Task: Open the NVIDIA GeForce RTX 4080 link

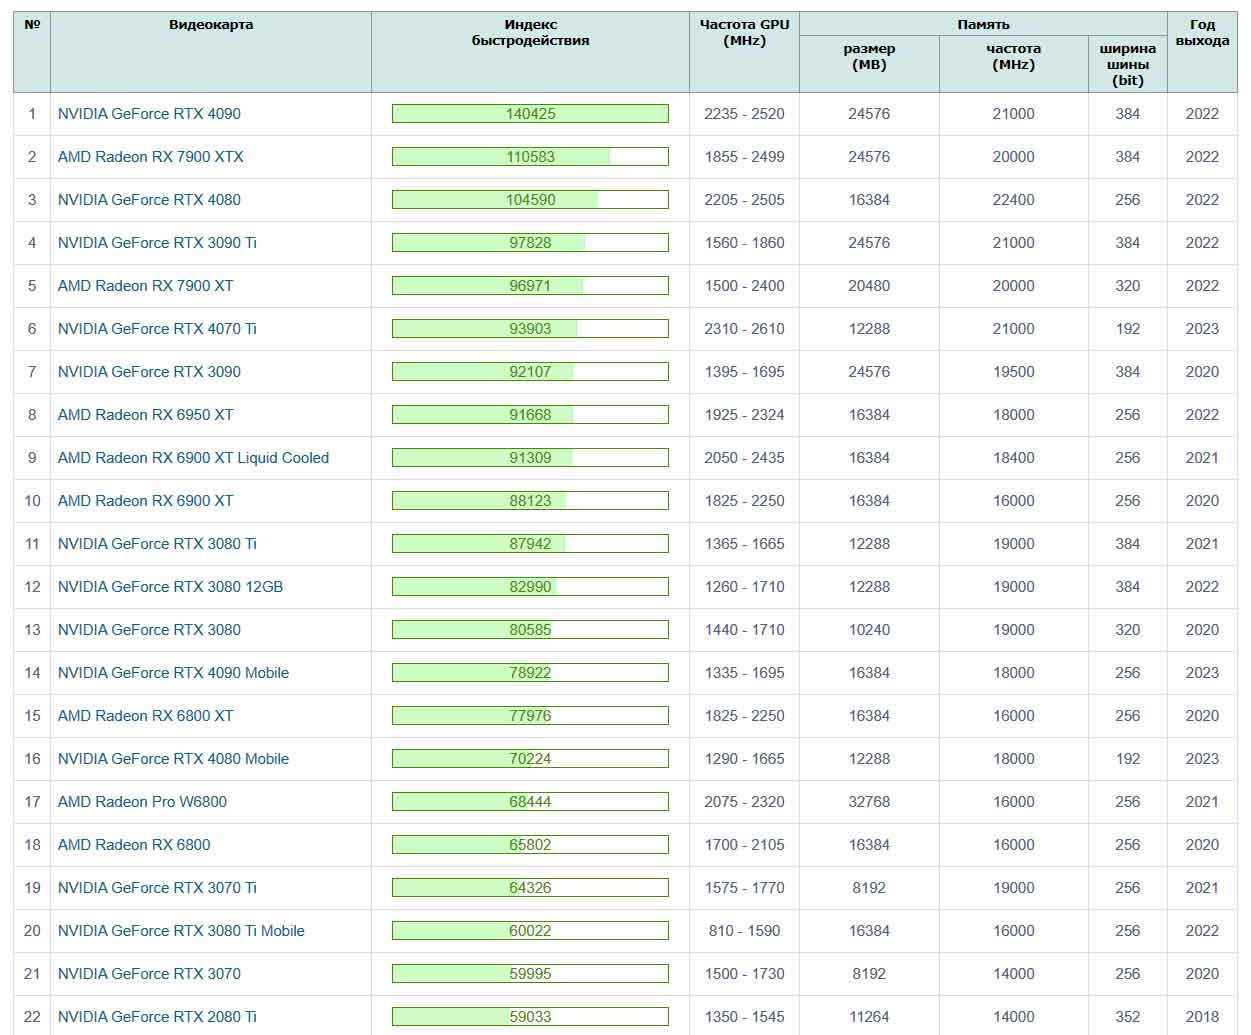Action: pos(149,200)
